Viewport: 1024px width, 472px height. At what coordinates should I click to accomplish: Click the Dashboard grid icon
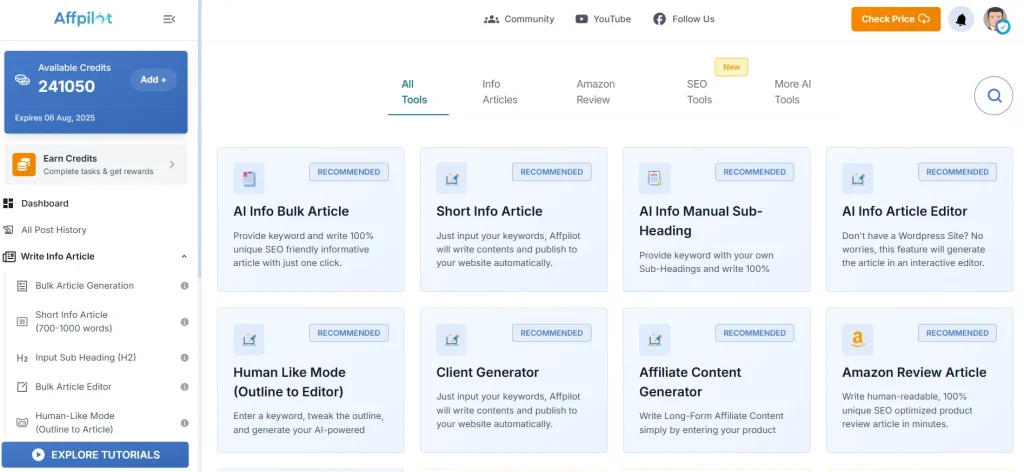pyautogui.click(x=8, y=204)
